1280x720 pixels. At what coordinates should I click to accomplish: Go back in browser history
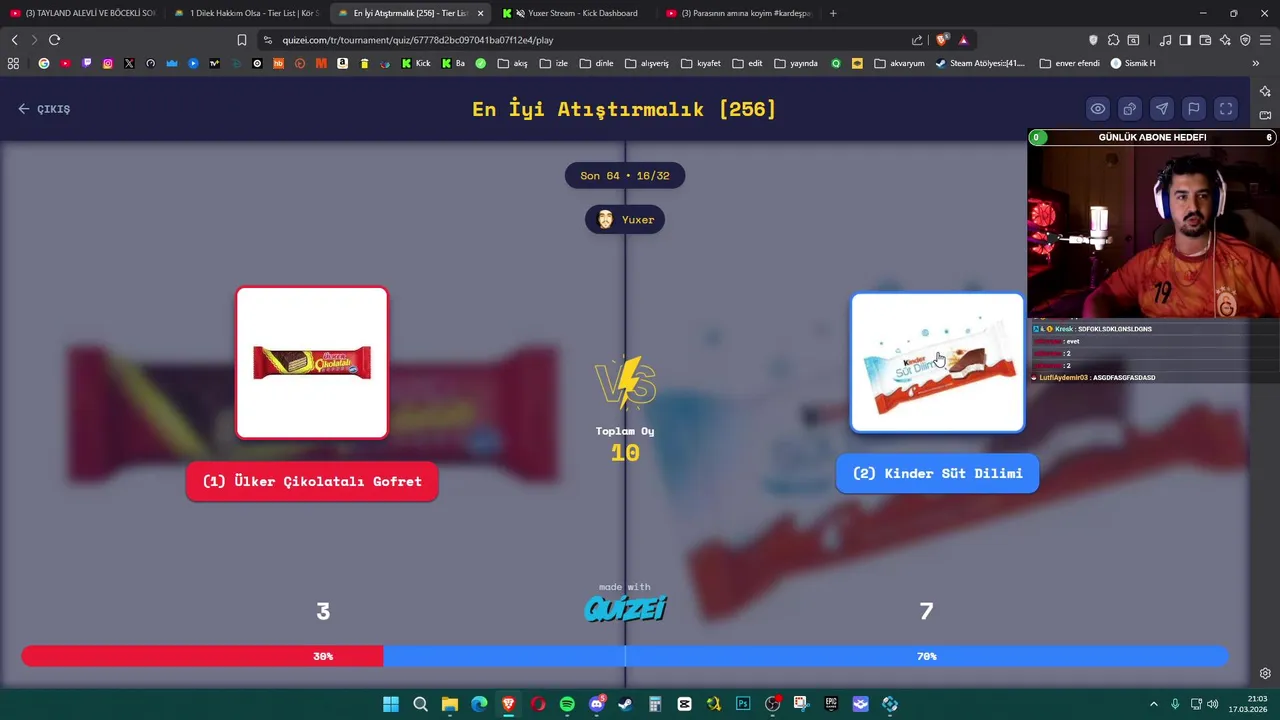click(14, 40)
